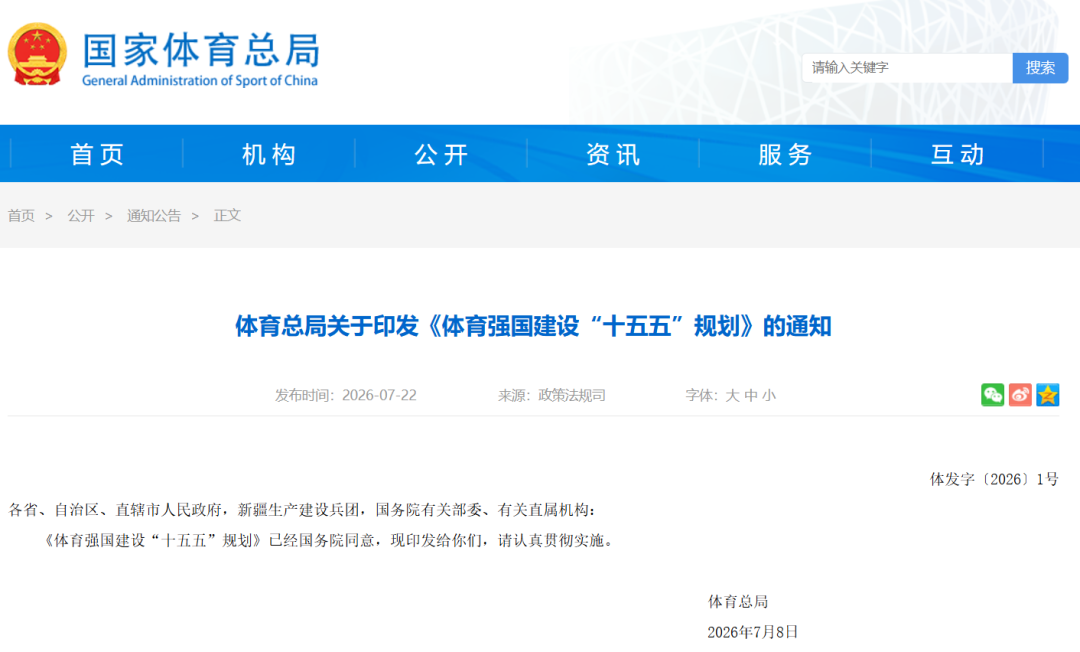
Task: Open the 公开 navigation menu
Action: pyautogui.click(x=442, y=154)
